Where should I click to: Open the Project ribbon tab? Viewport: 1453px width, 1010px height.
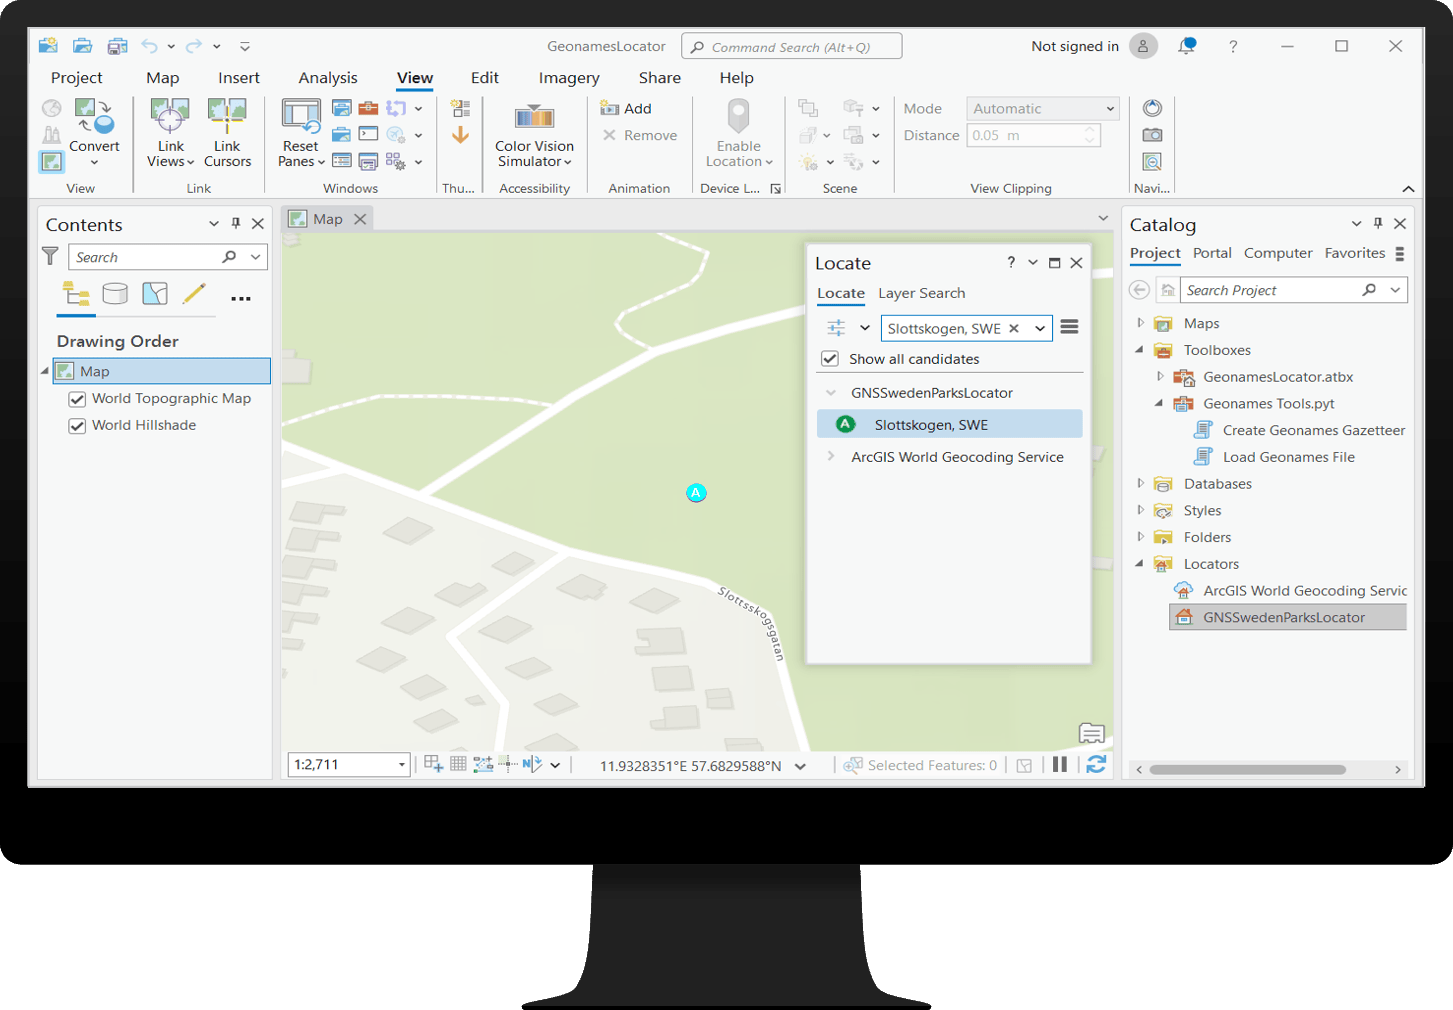tap(77, 78)
